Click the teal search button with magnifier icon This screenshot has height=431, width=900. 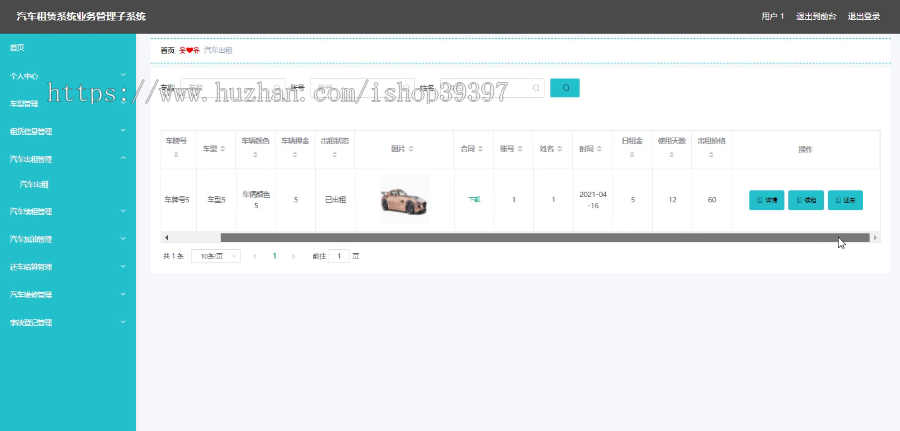(x=565, y=88)
